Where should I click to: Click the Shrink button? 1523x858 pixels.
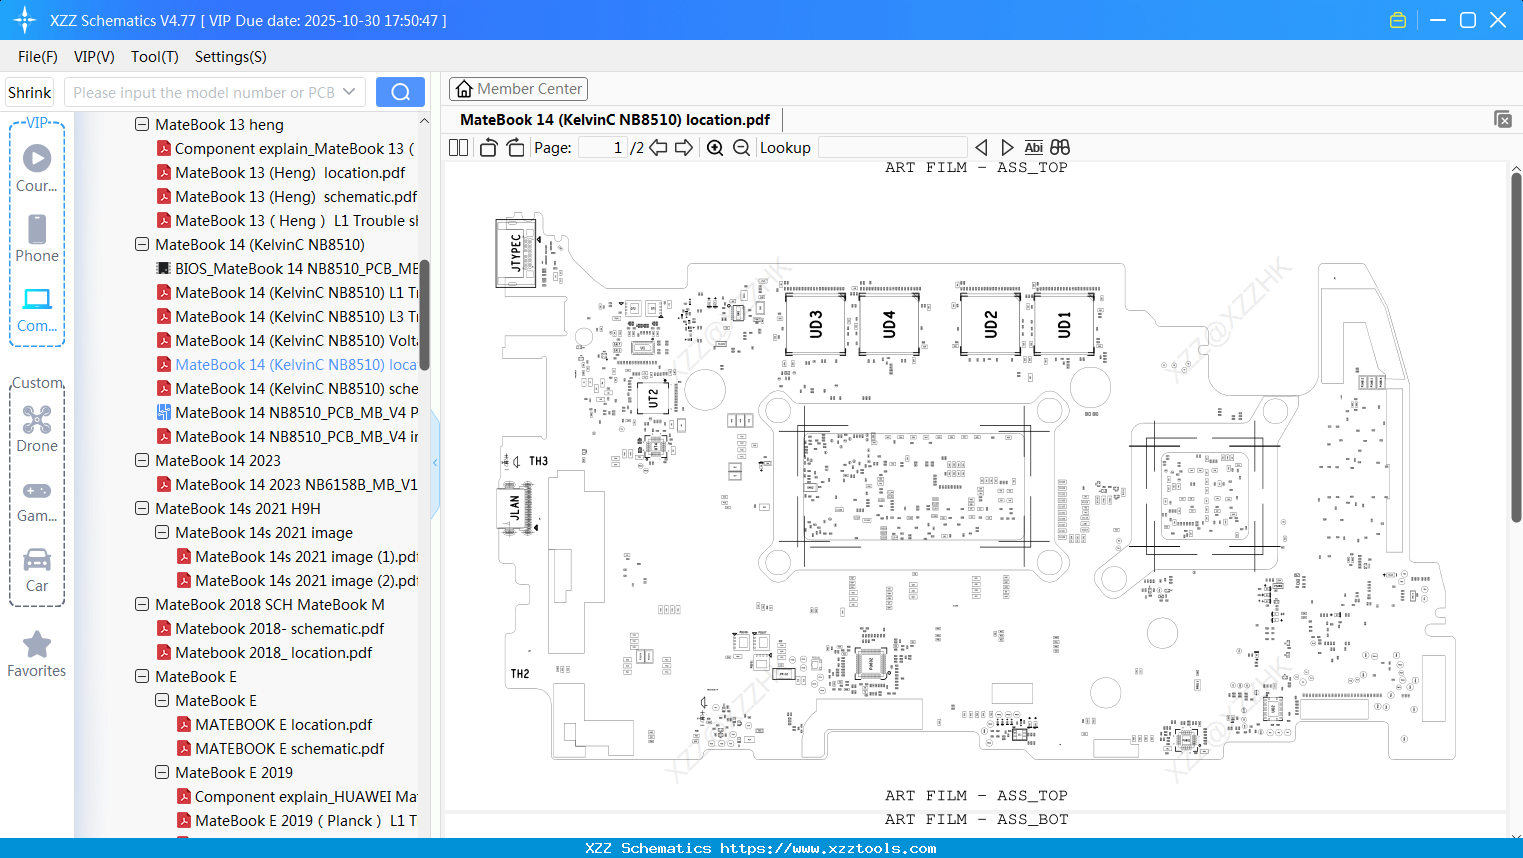[29, 92]
